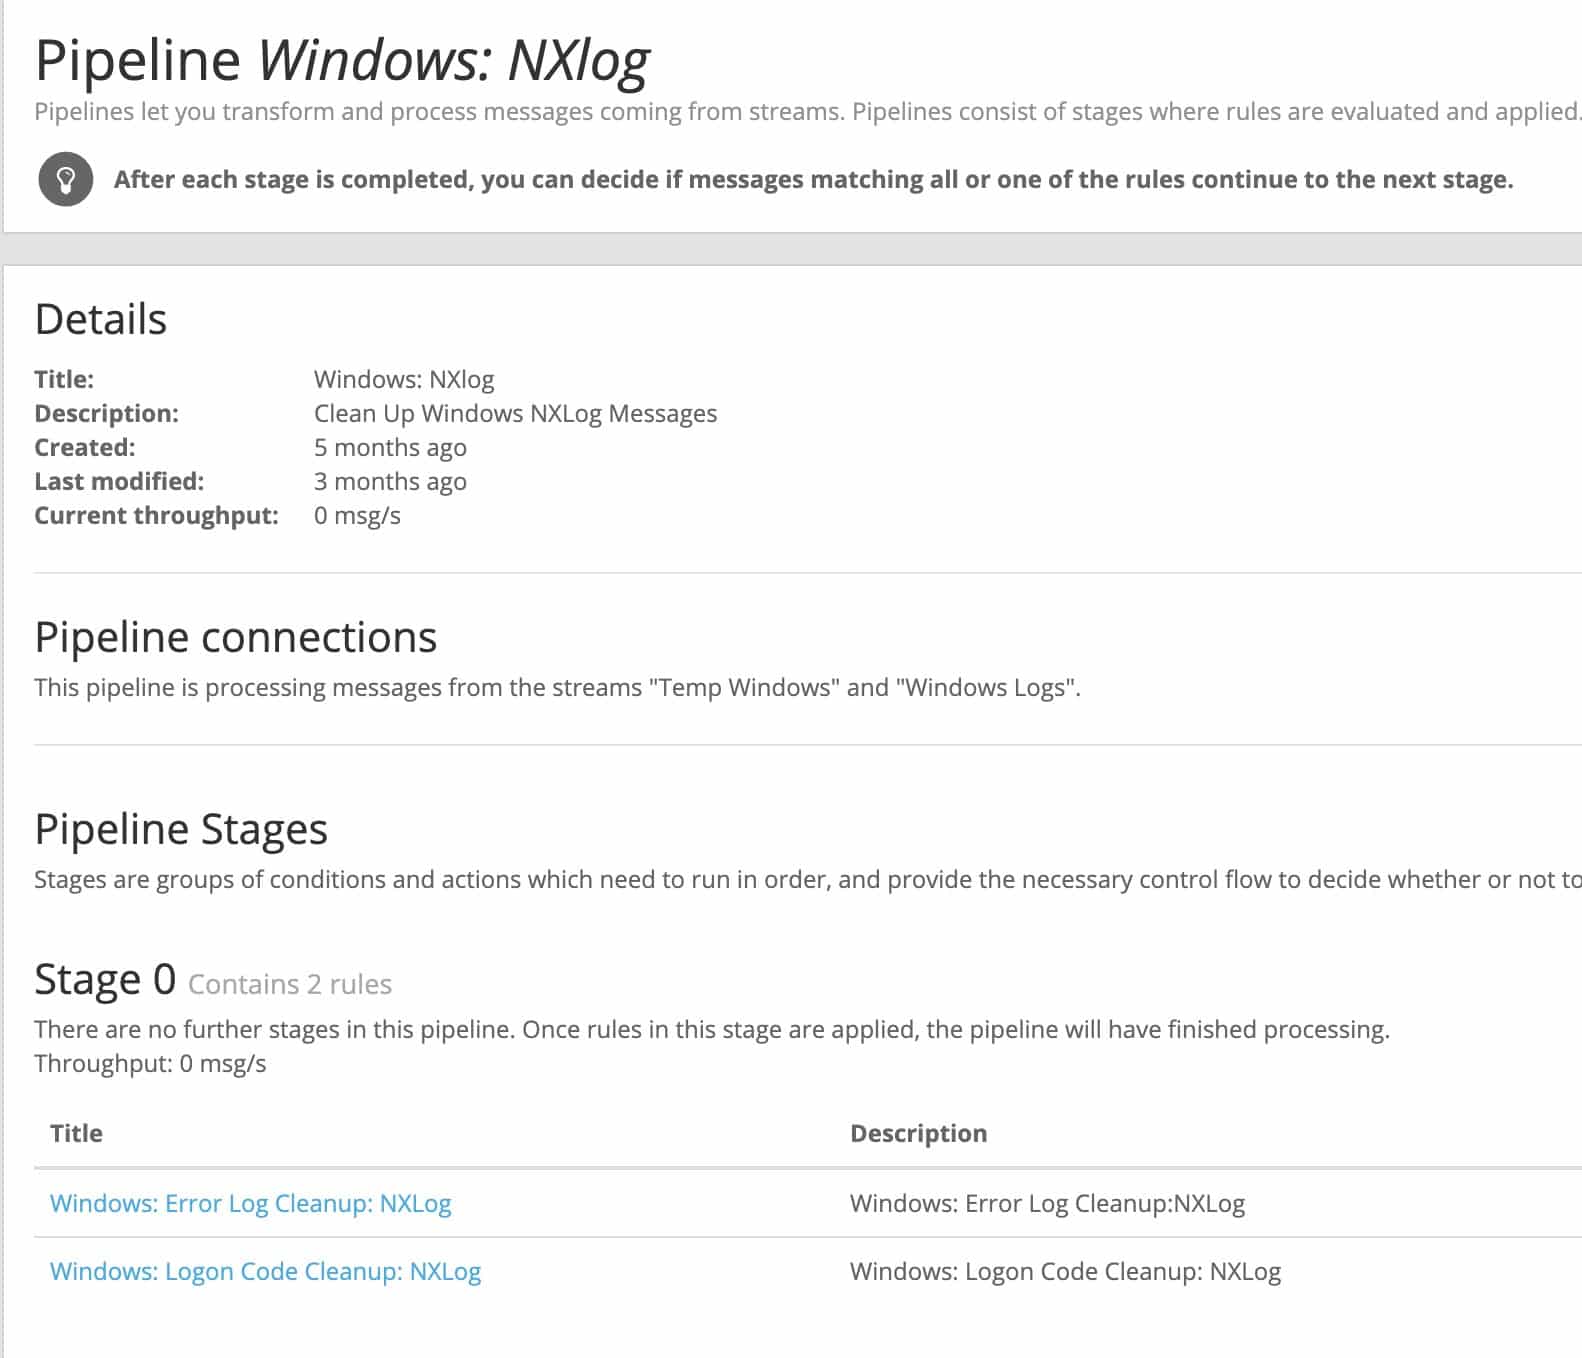
Task: Click the "5 months ago" created value
Action: tap(390, 447)
